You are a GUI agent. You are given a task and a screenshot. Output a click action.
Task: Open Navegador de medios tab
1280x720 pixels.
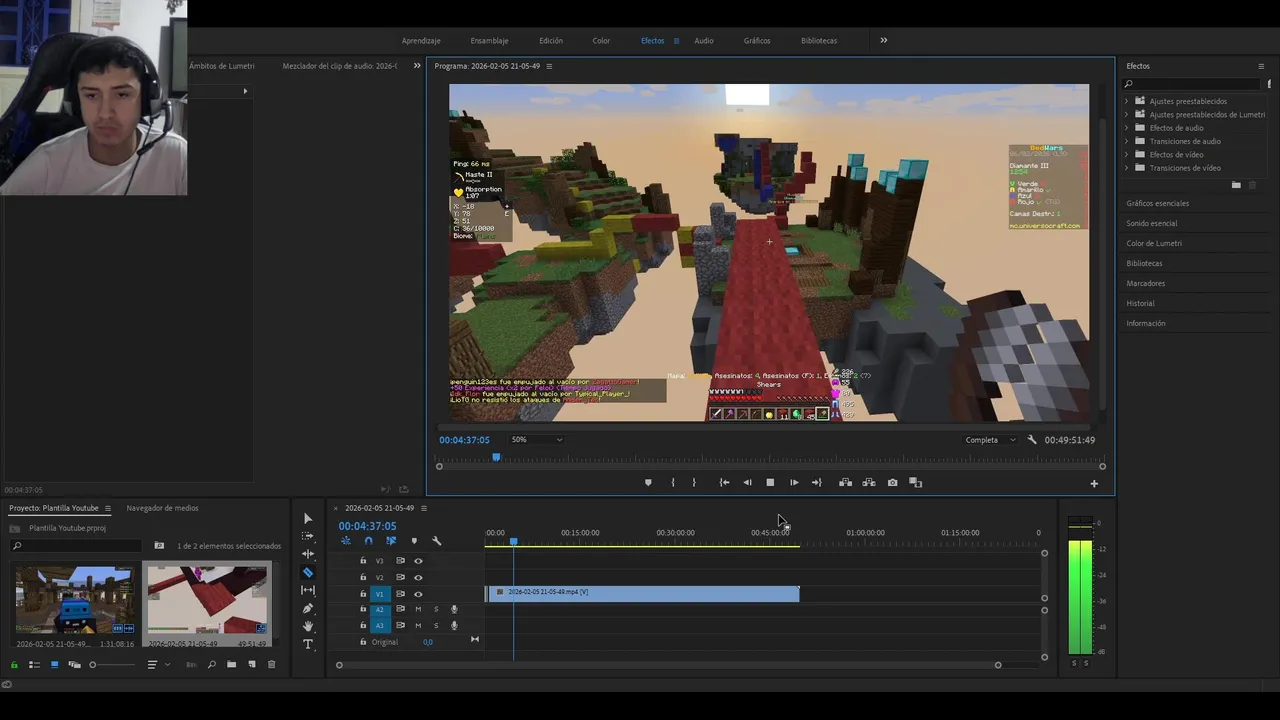click(x=162, y=508)
